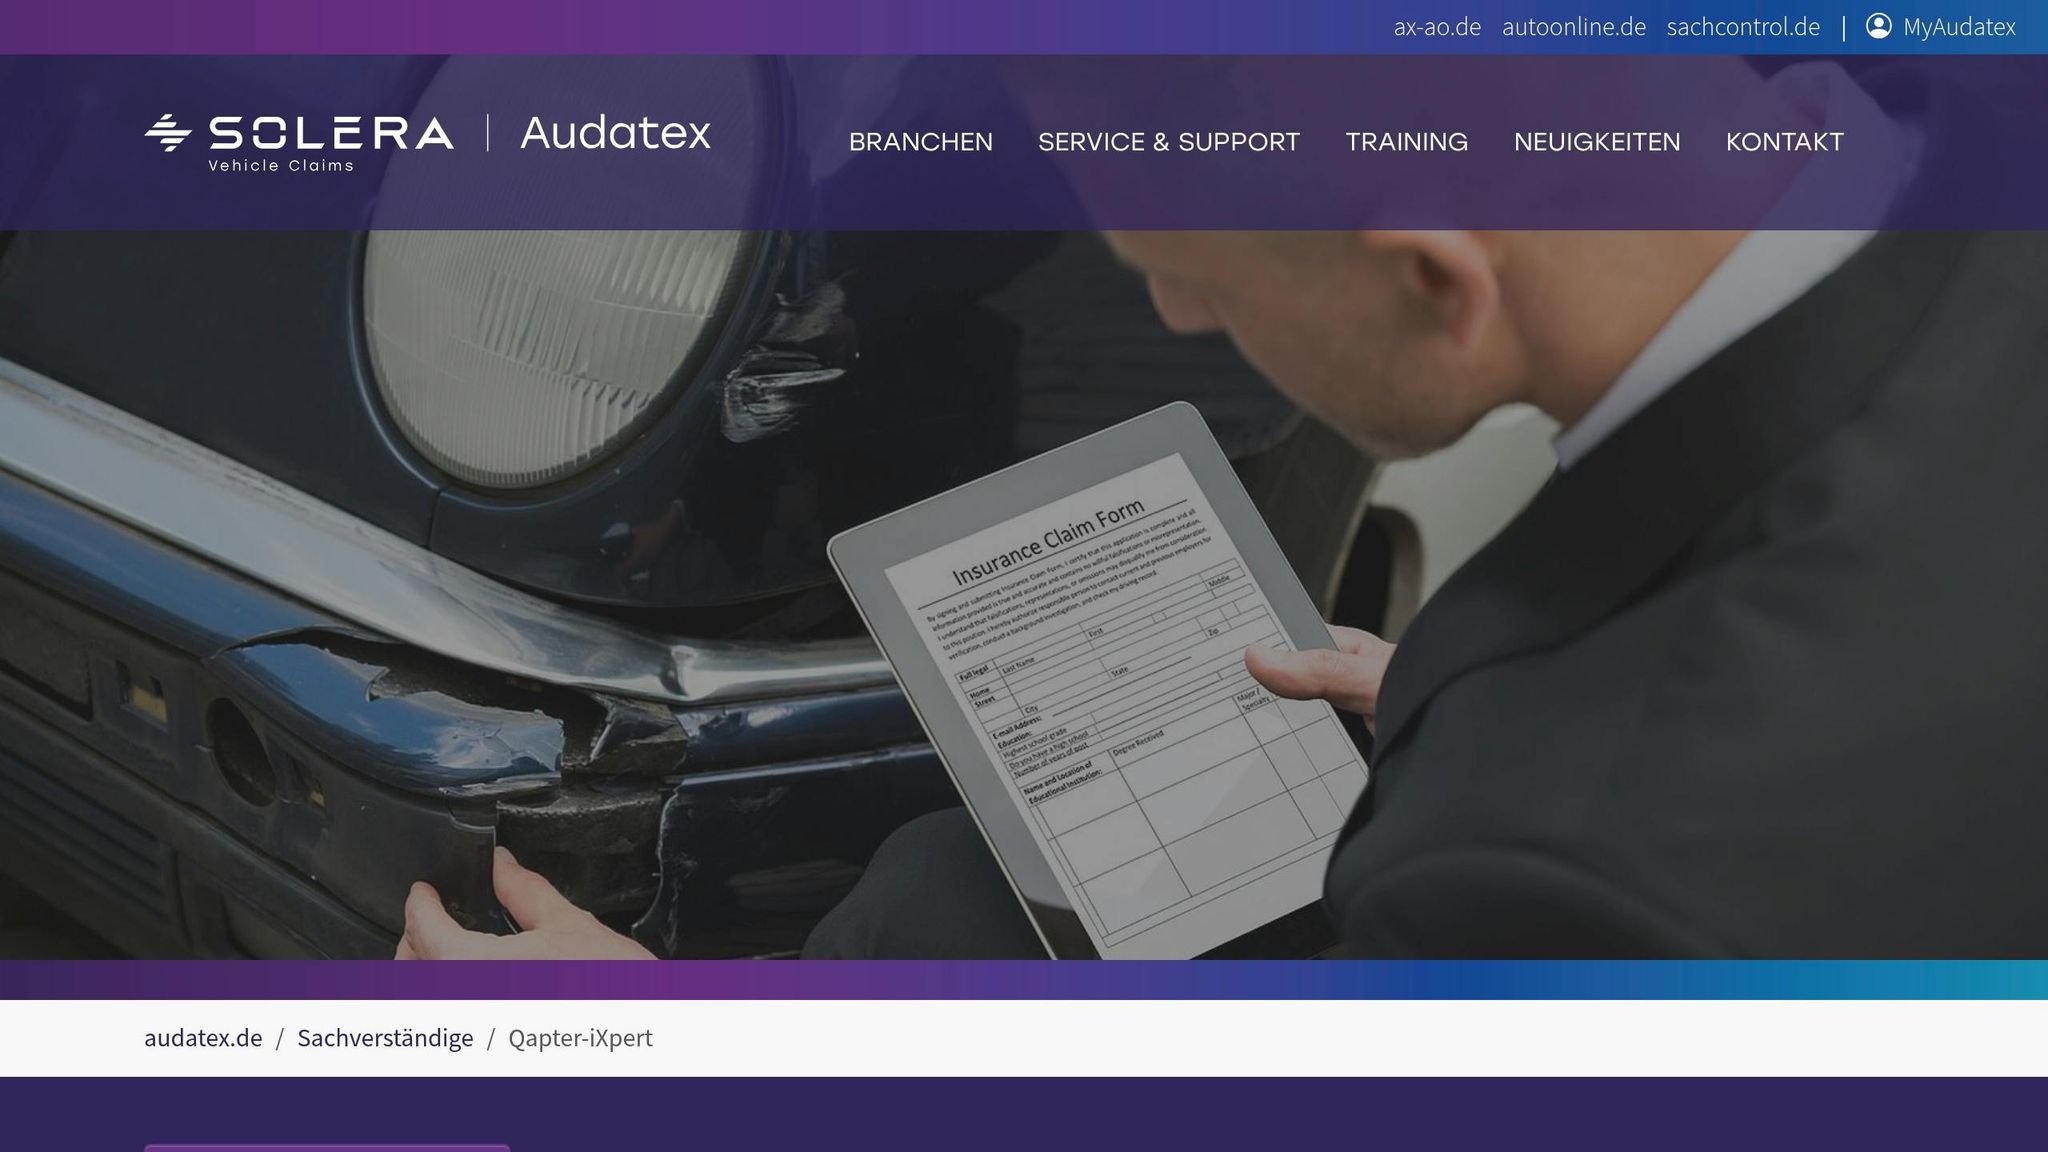This screenshot has height=1152, width=2048.
Task: Go to audatex.de breadcrumb home
Action: [203, 1038]
